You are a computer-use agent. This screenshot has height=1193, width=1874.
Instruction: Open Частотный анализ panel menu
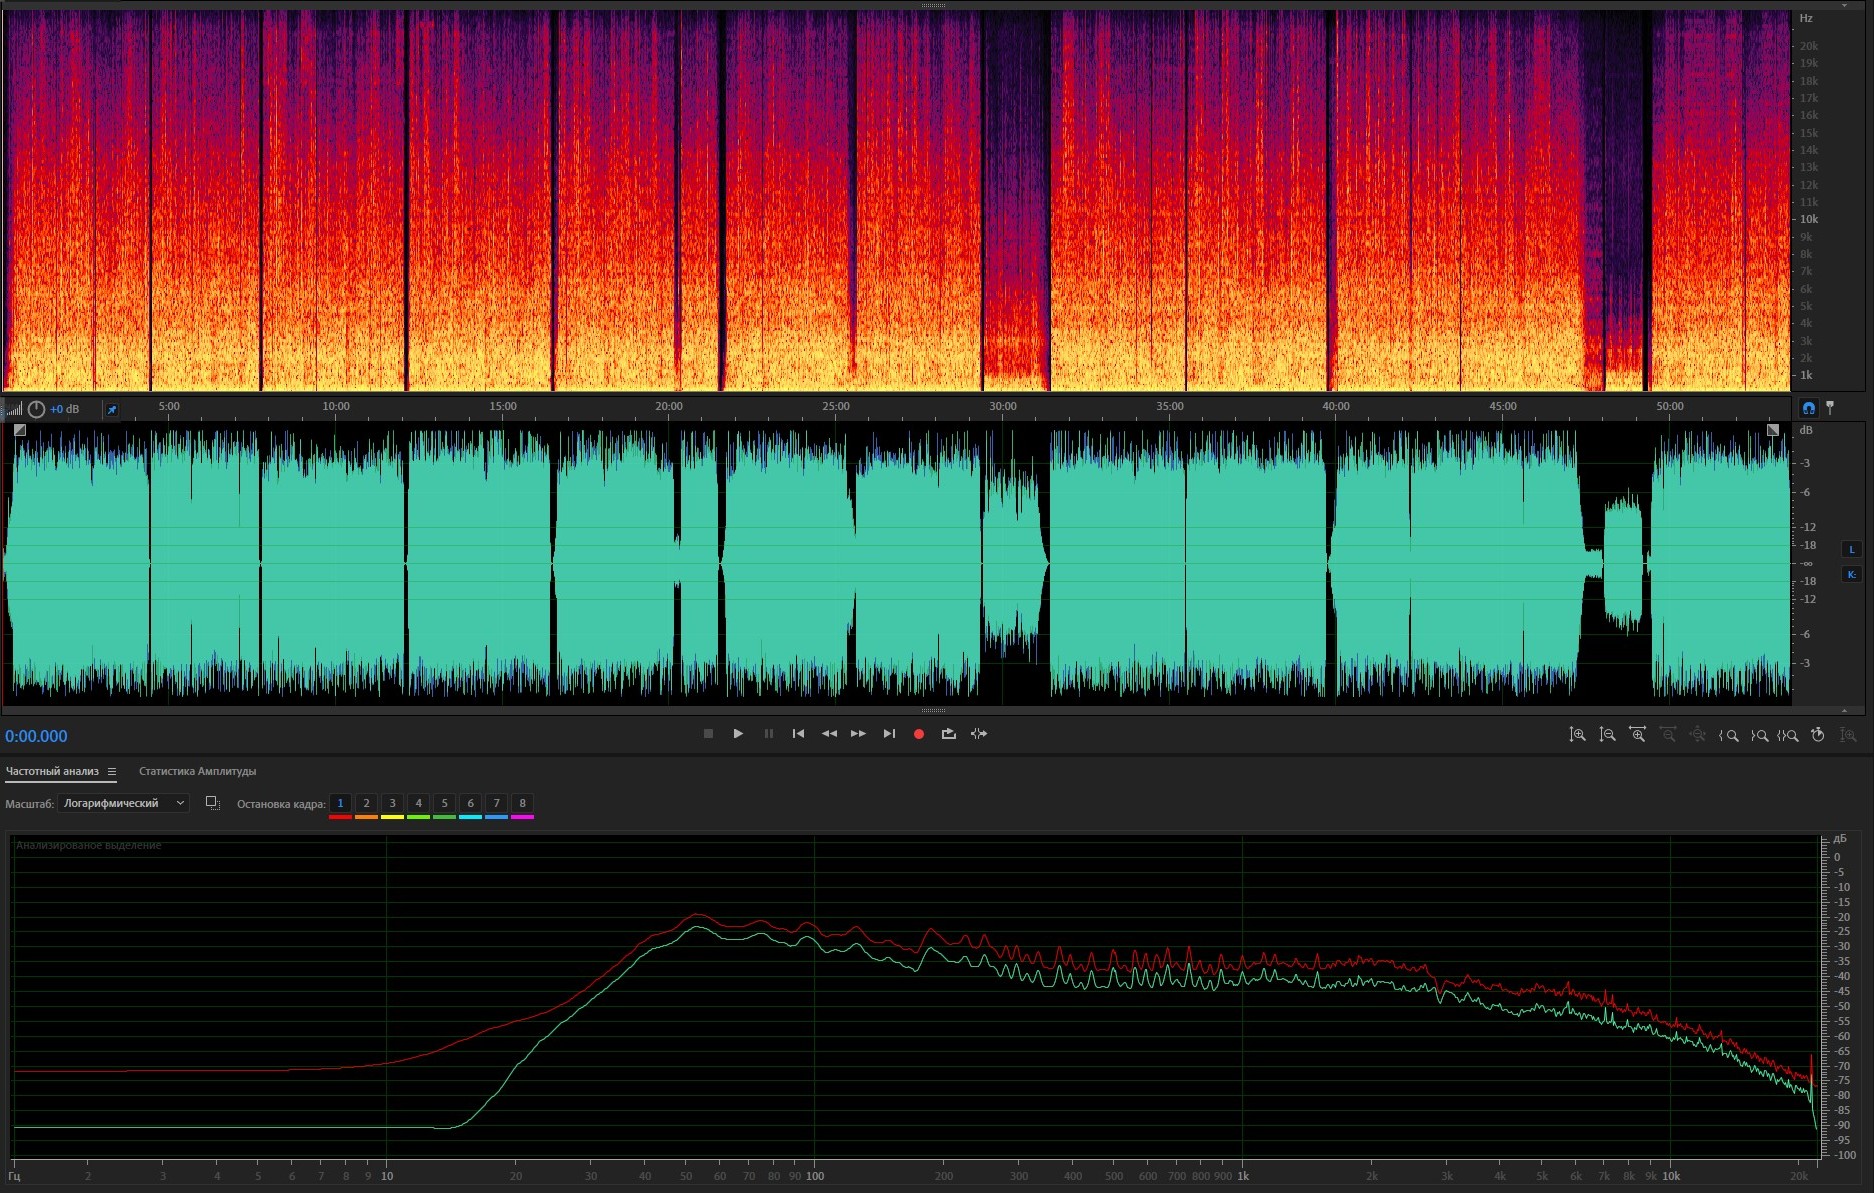coord(112,771)
